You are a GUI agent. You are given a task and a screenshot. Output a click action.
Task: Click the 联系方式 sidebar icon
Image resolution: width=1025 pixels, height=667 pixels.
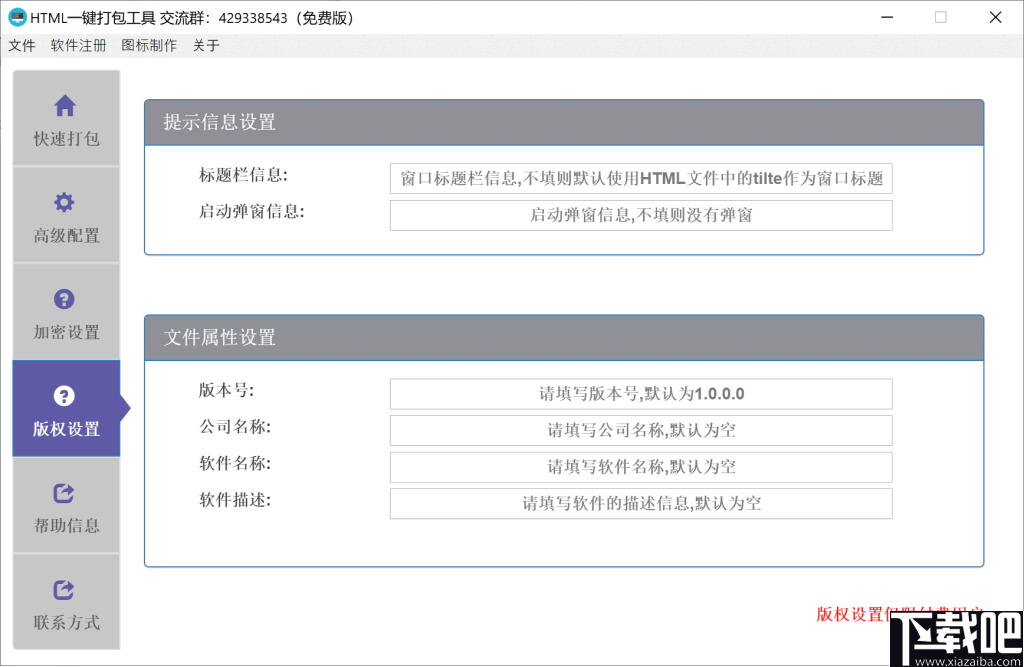point(64,587)
